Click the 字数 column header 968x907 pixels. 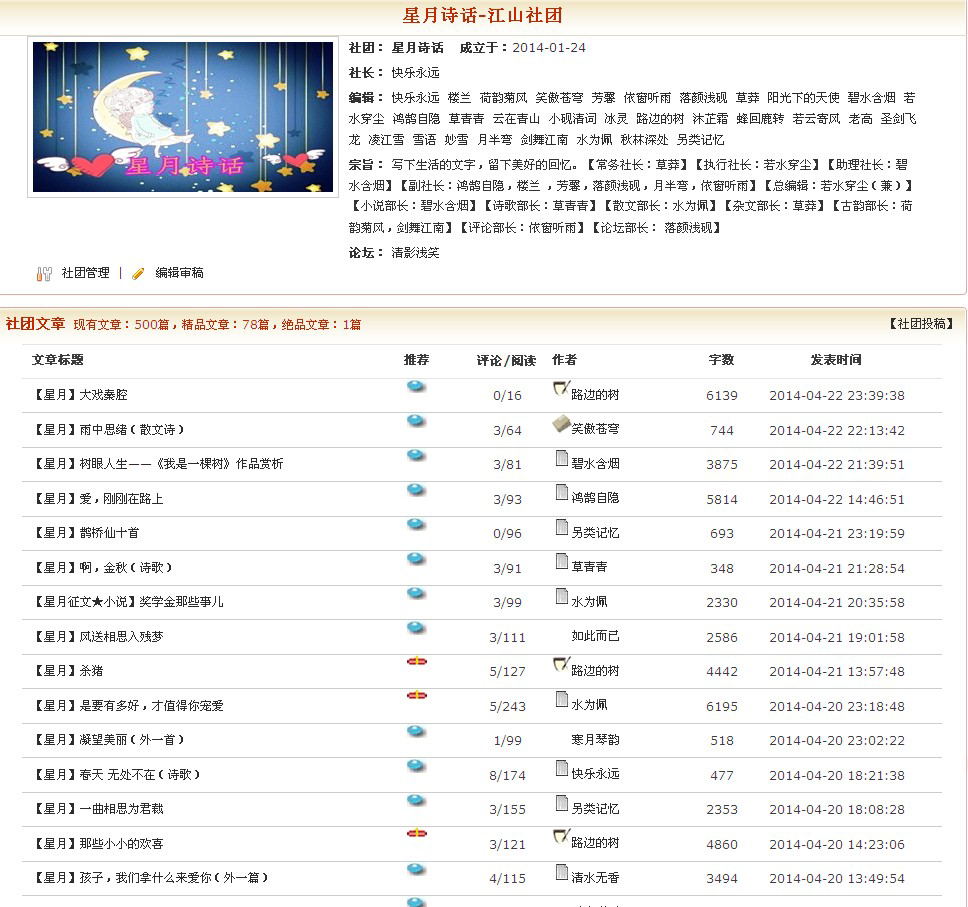(x=721, y=360)
